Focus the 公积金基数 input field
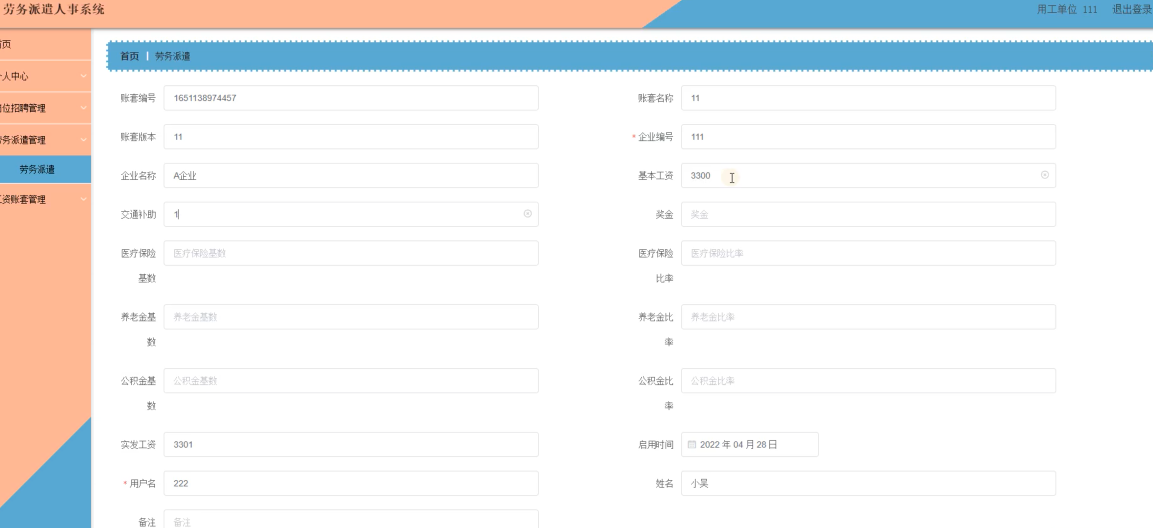 pos(350,381)
